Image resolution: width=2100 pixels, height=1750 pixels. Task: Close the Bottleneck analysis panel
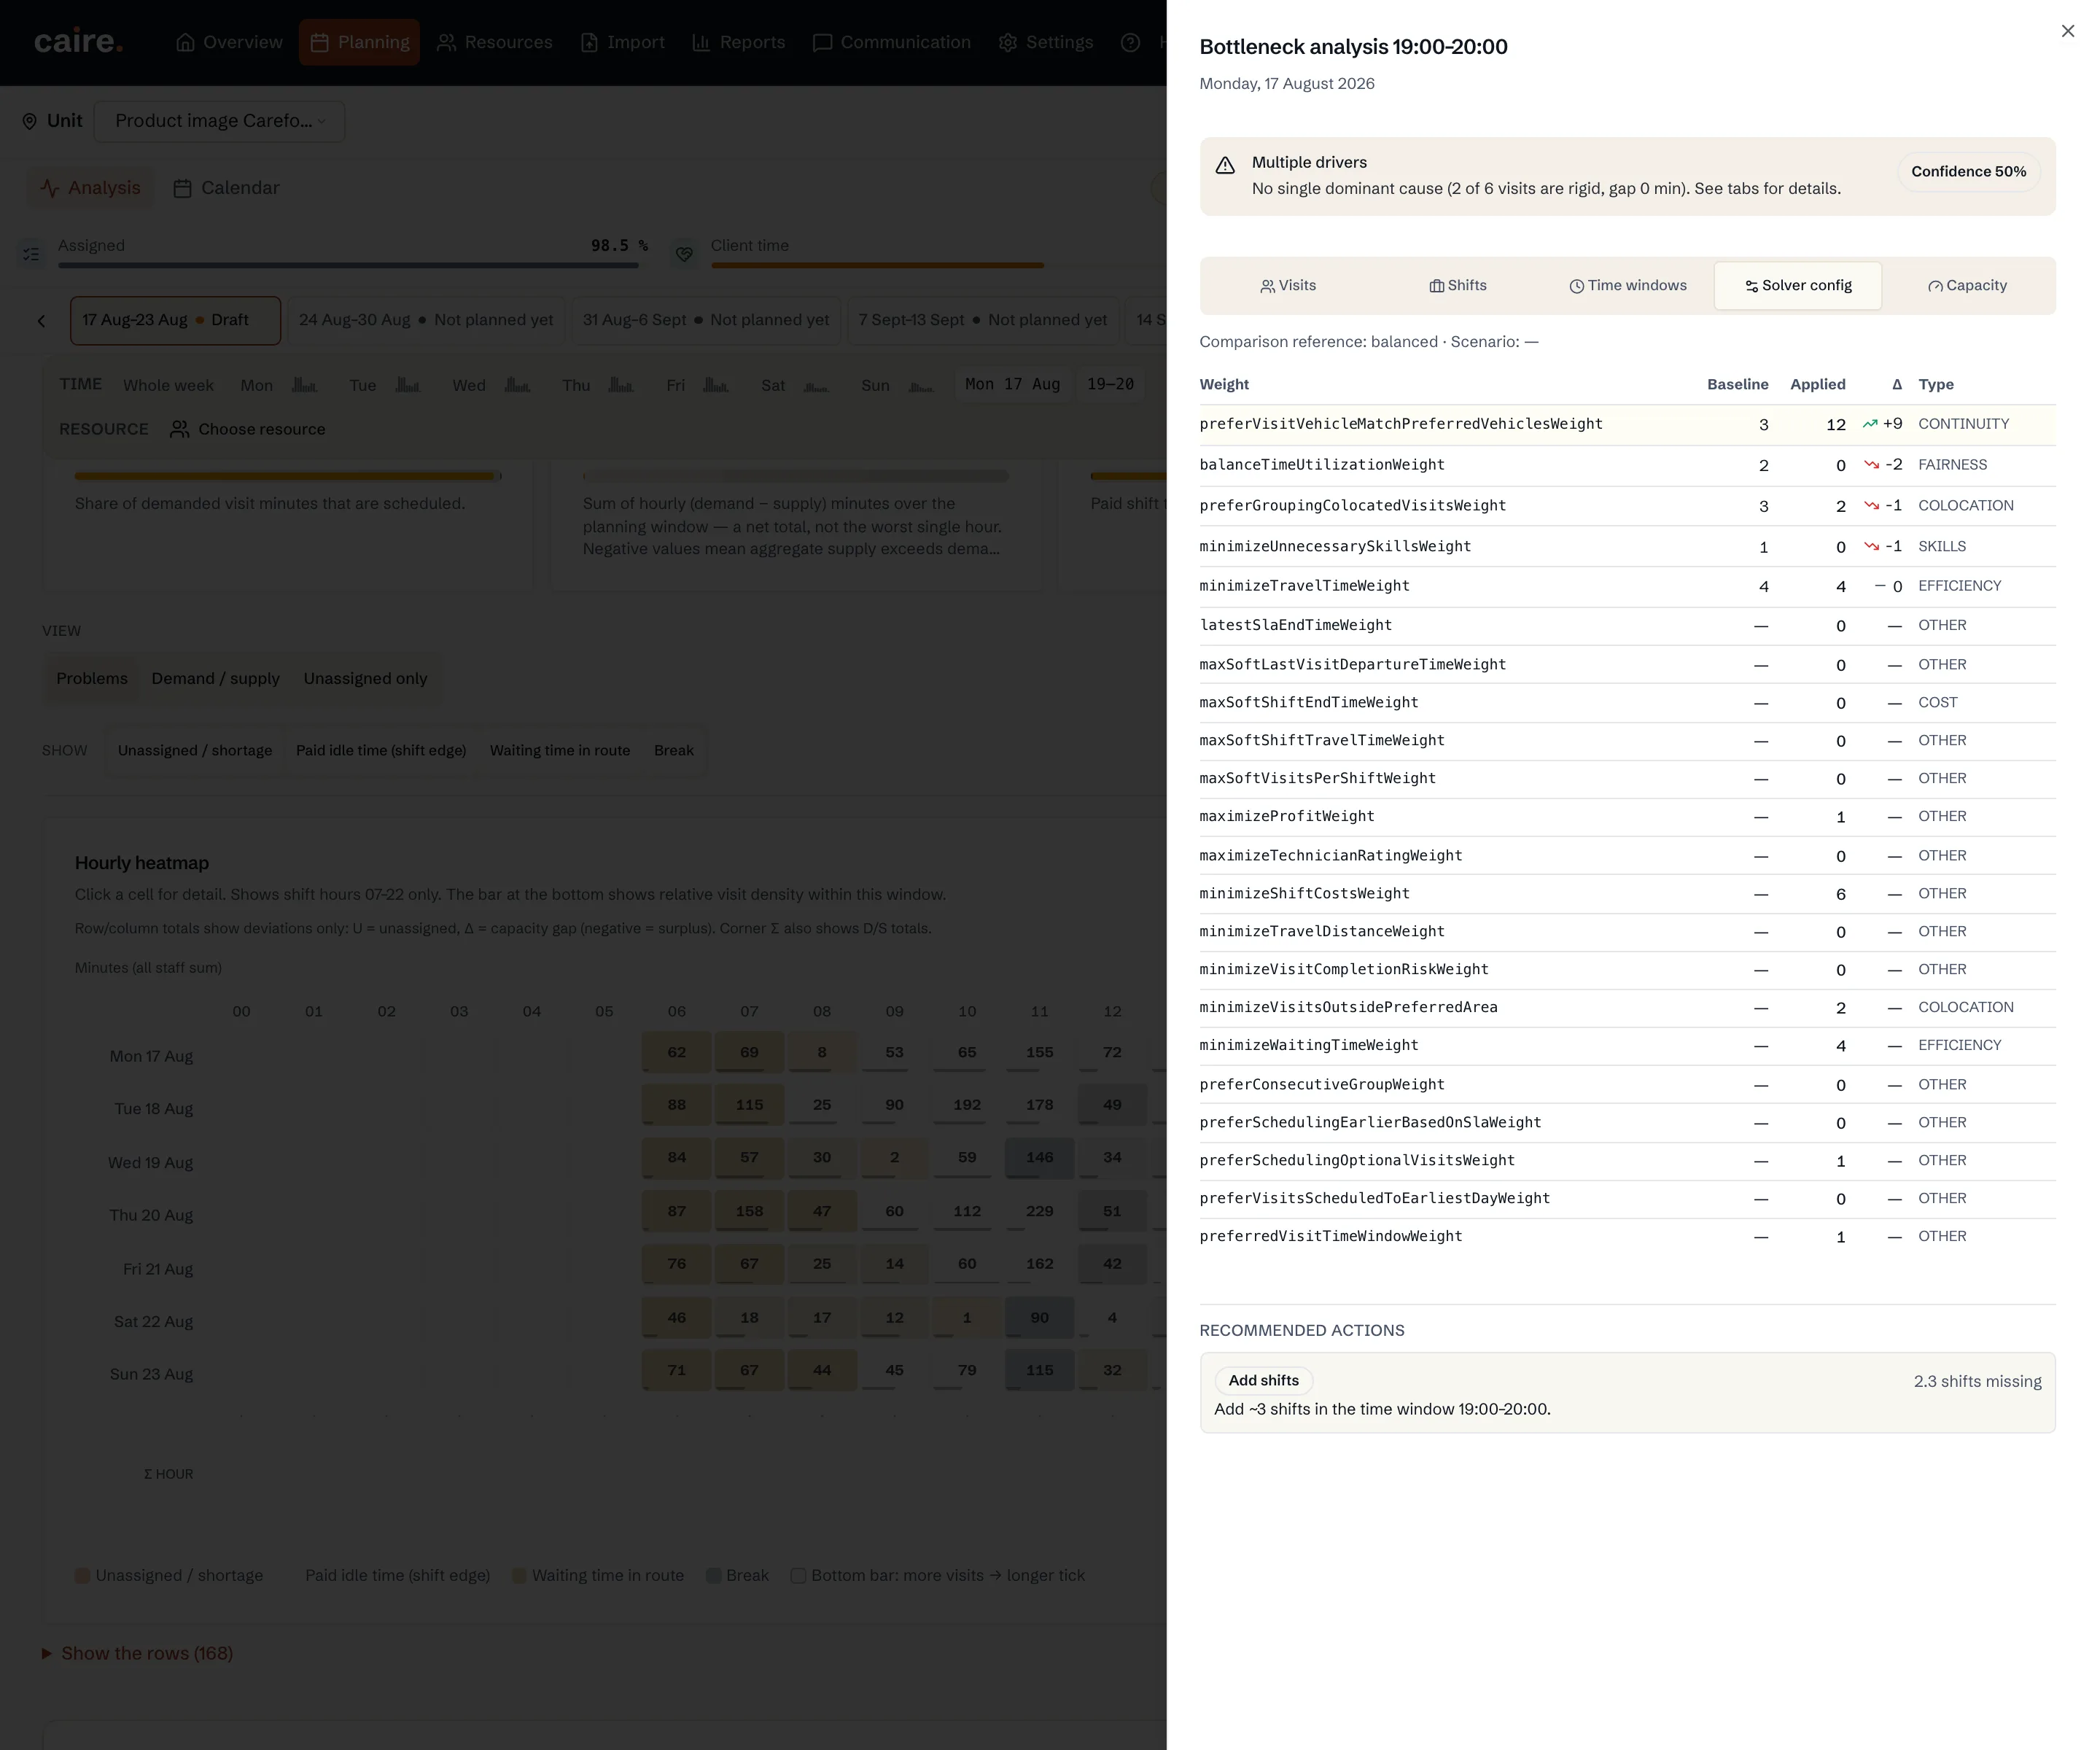pyautogui.click(x=2067, y=31)
